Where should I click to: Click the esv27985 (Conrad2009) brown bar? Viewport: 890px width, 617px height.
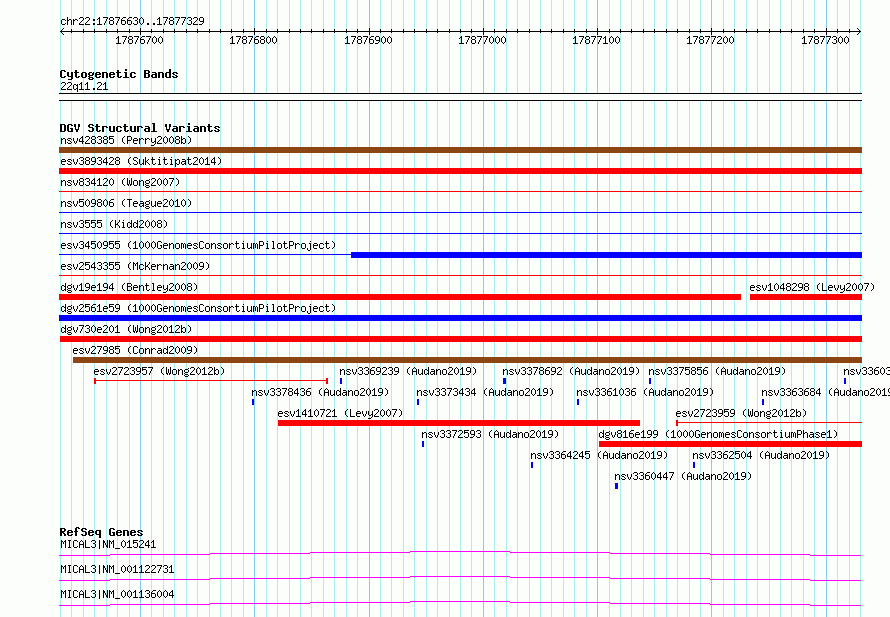(467, 360)
